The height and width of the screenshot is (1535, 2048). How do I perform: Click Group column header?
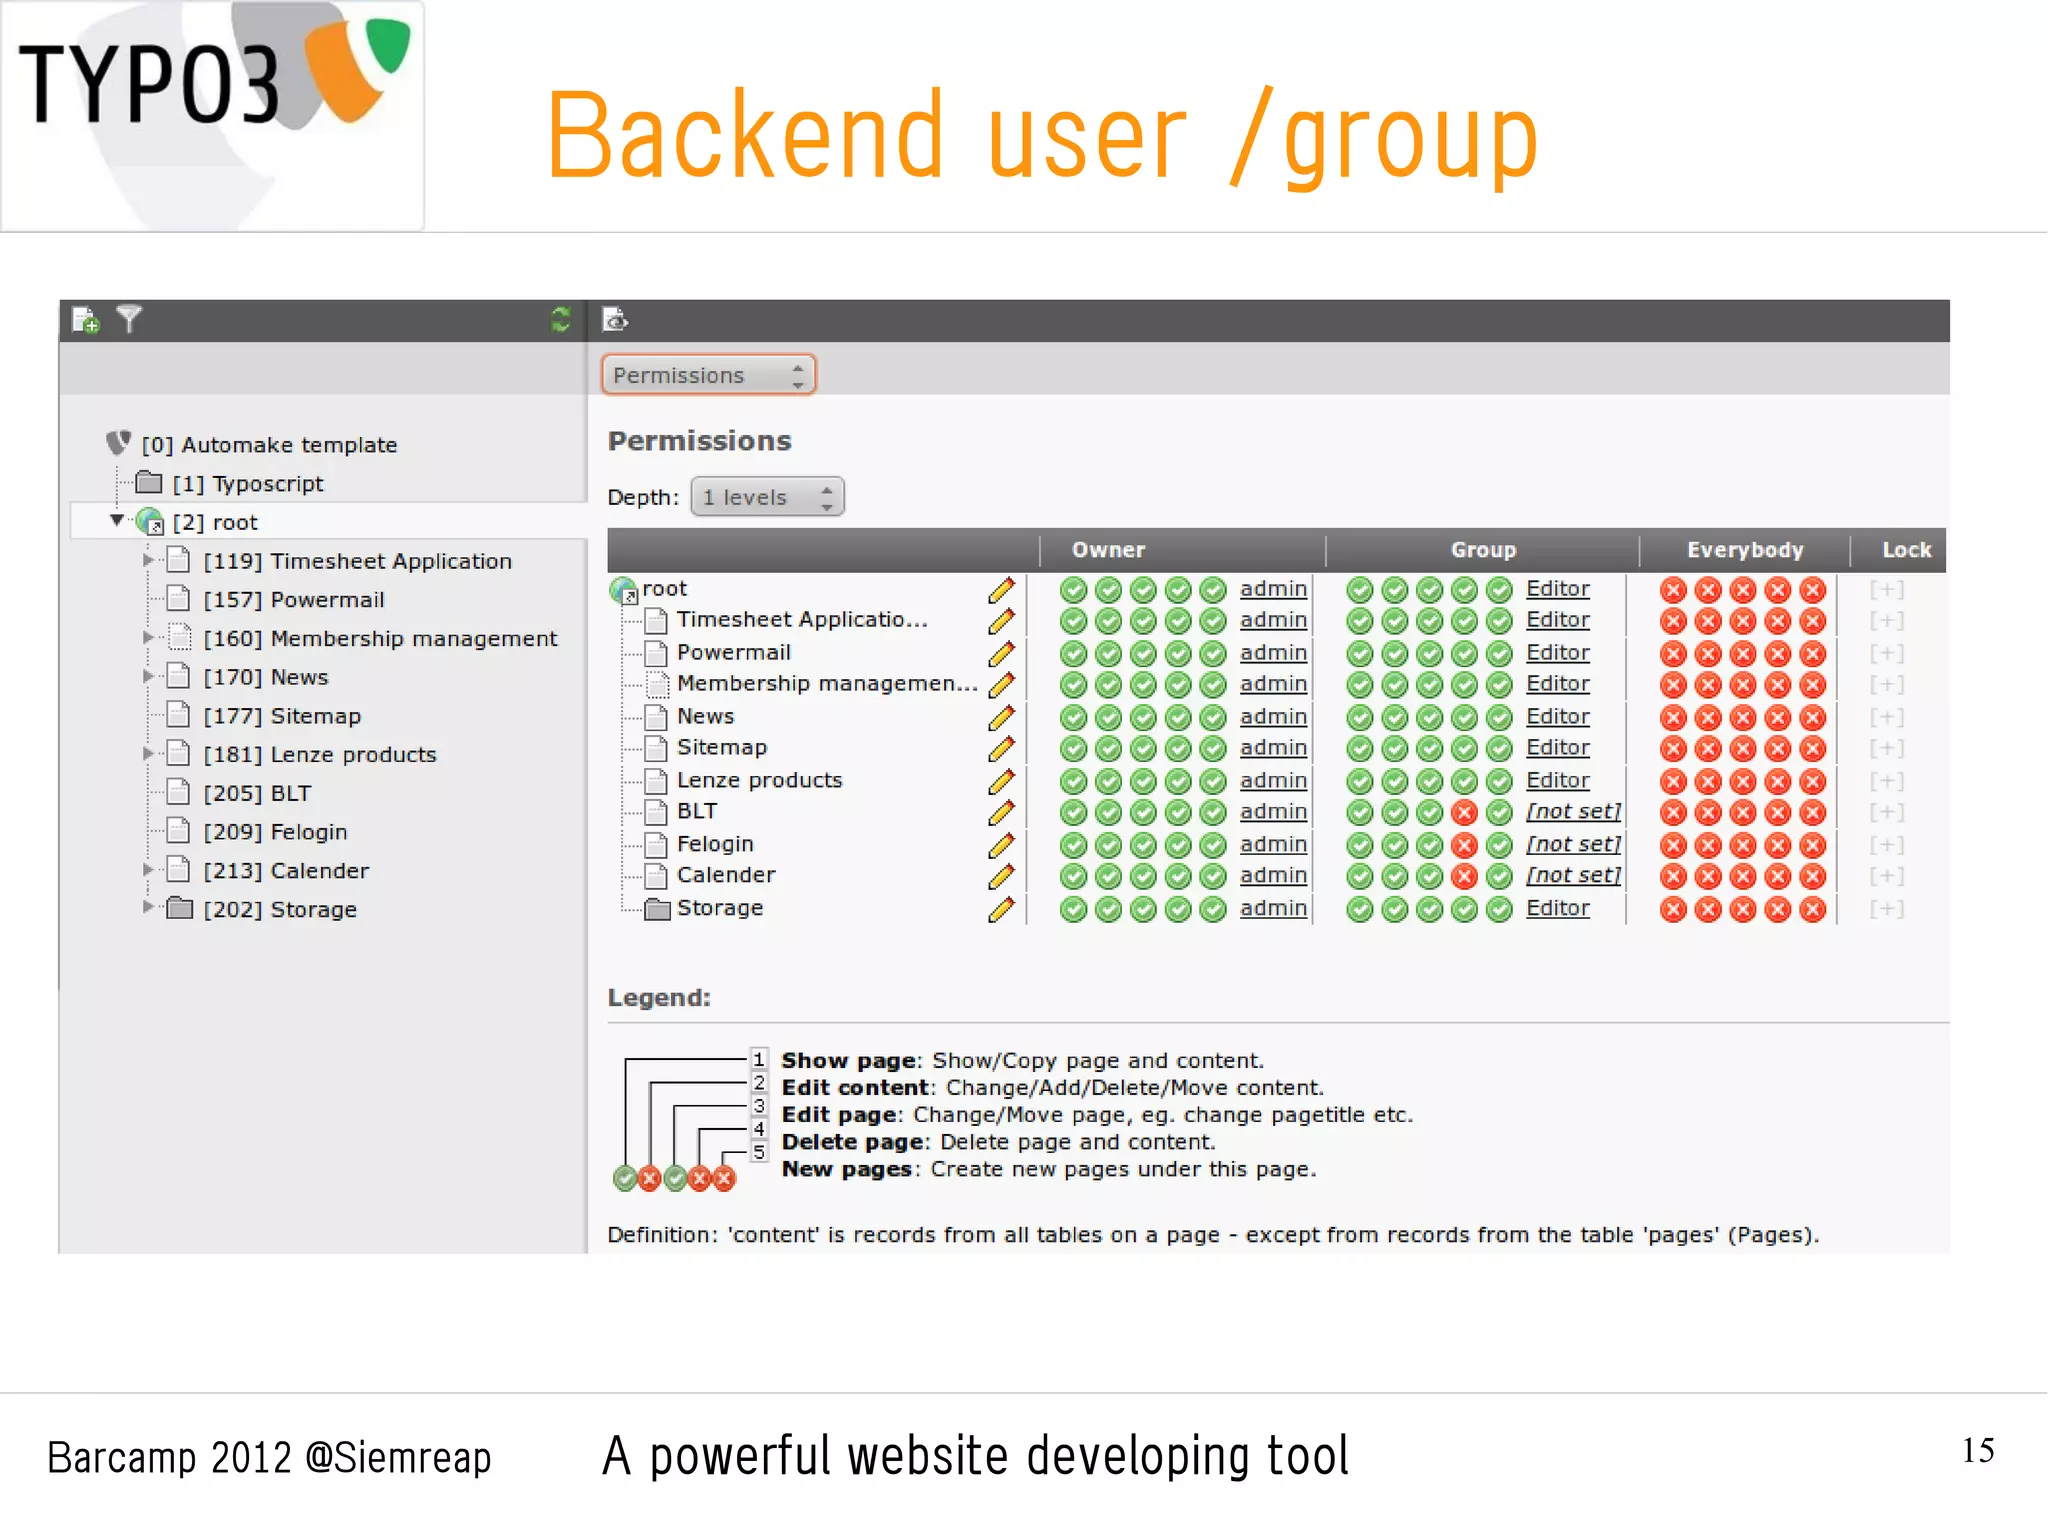[1483, 550]
